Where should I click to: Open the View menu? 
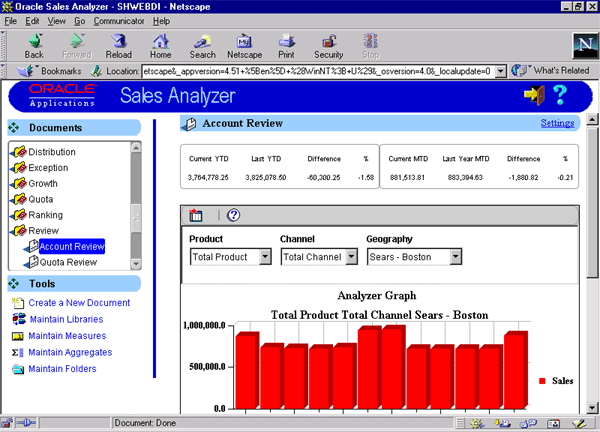tap(57, 21)
